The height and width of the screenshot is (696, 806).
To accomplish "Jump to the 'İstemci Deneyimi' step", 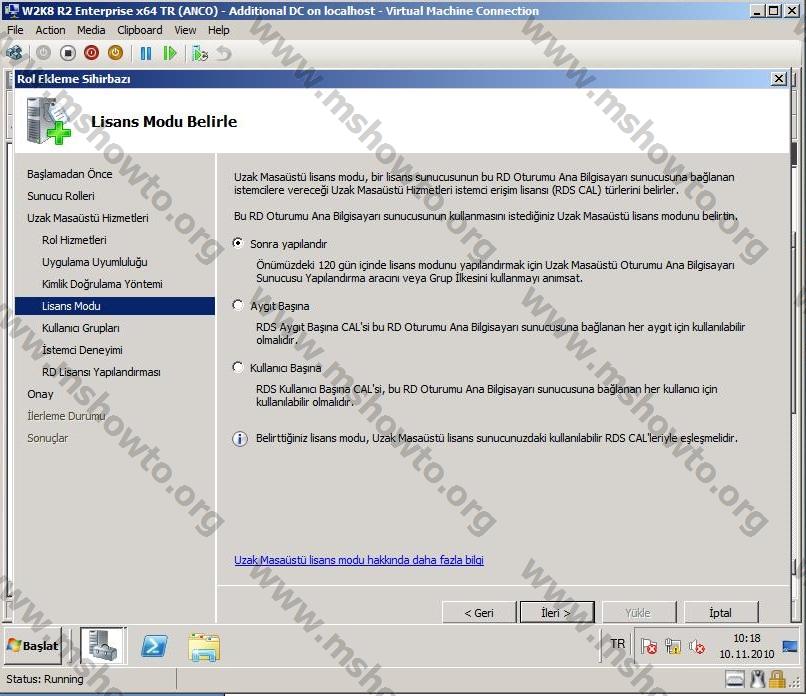I will point(82,350).
